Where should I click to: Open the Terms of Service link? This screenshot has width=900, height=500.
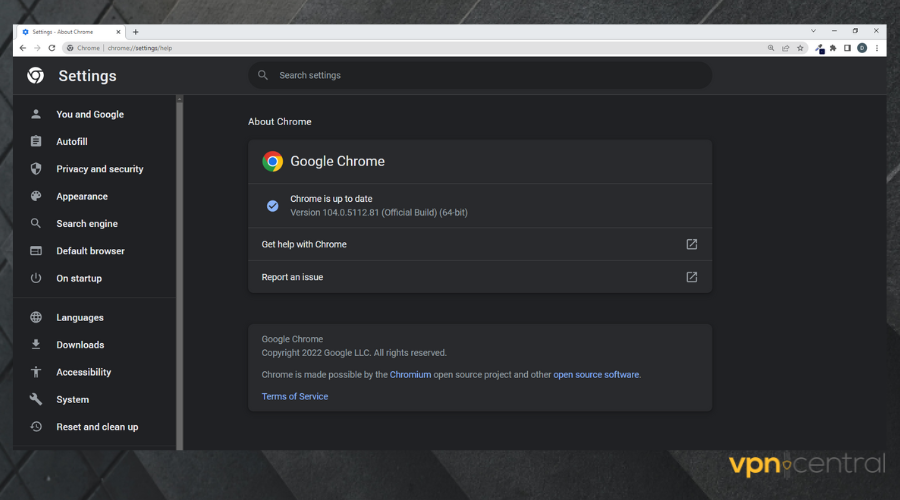tap(295, 397)
